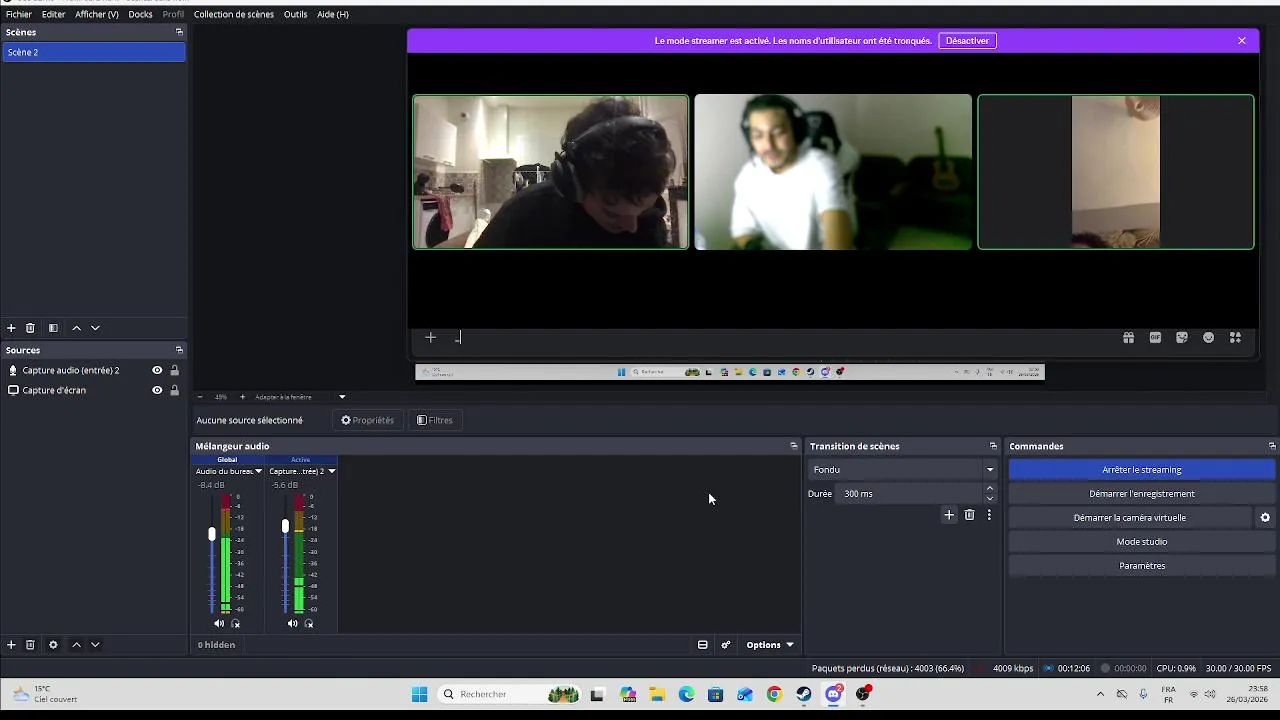Open Audio du bureau channel dropdown arrow
The image size is (1280, 720).
[259, 471]
